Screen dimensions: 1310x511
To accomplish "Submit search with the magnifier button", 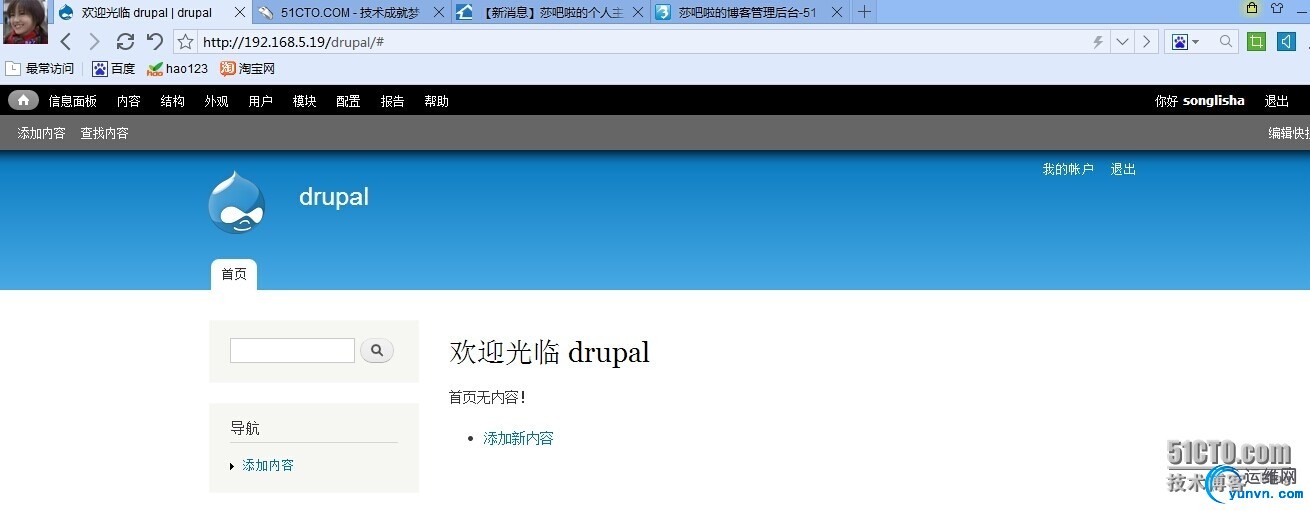I will 377,351.
